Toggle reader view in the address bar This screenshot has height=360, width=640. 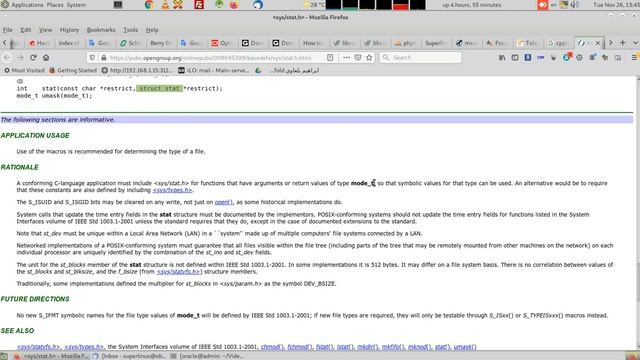coord(330,58)
